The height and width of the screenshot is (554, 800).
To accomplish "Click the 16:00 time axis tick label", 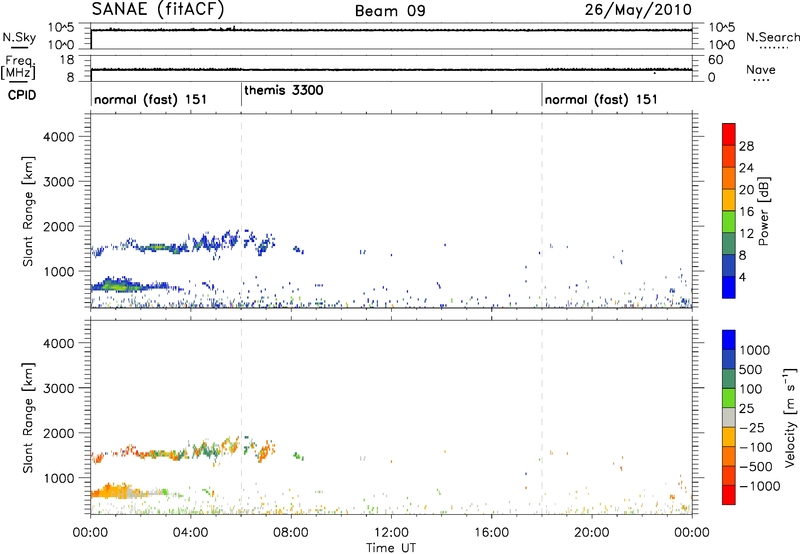I will tap(491, 532).
